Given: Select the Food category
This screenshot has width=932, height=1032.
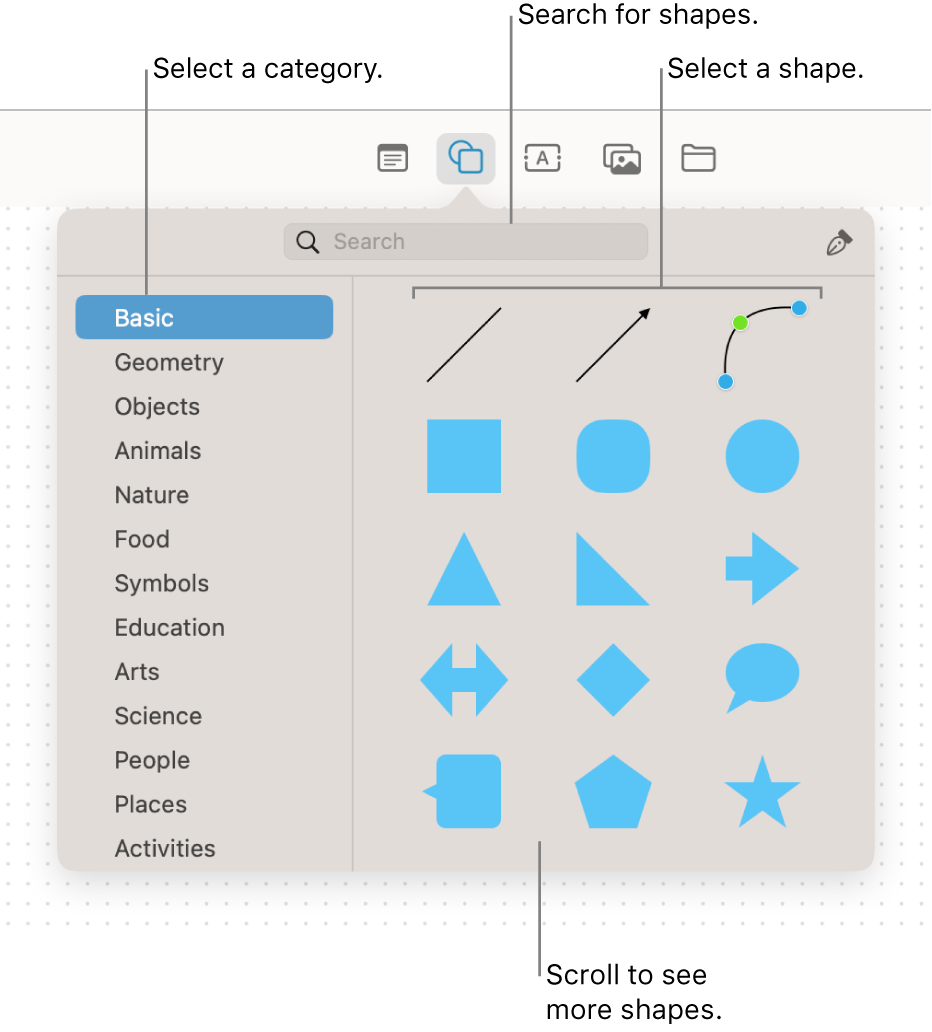Looking at the screenshot, I should 141,539.
